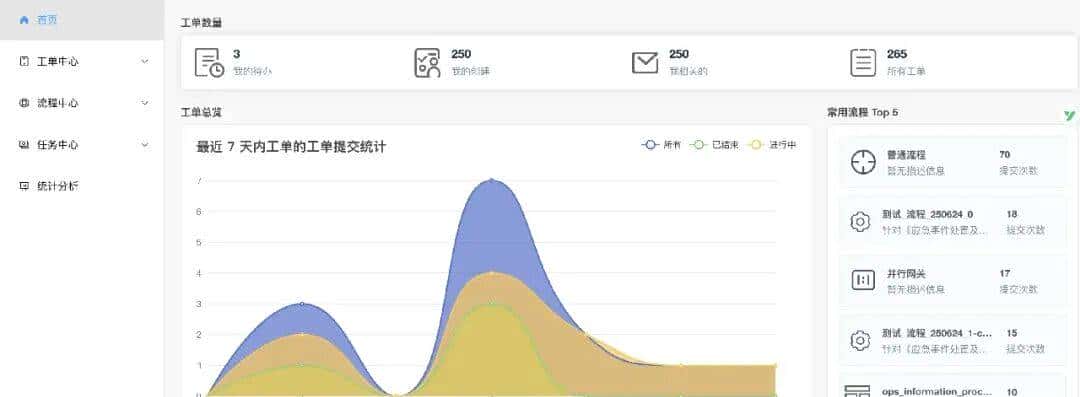Open the 首页 home menu item

[81, 20]
